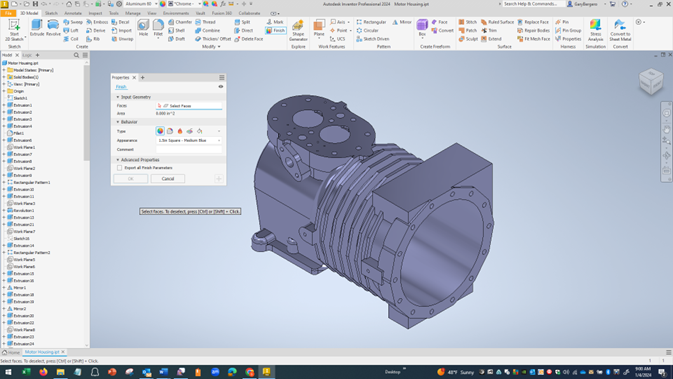Open Windows Start menu

pyautogui.click(x=8, y=372)
